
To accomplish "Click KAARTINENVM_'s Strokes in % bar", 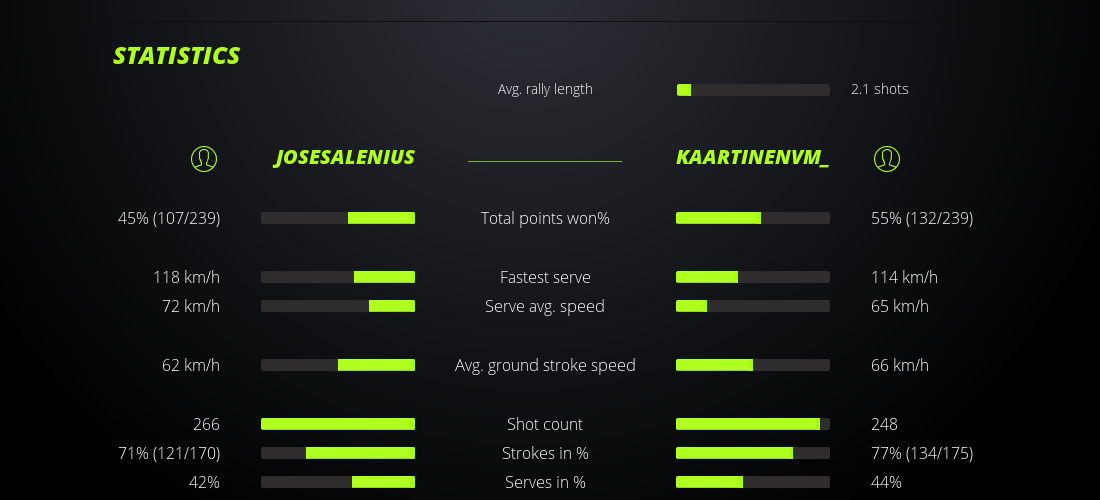I will (753, 453).
